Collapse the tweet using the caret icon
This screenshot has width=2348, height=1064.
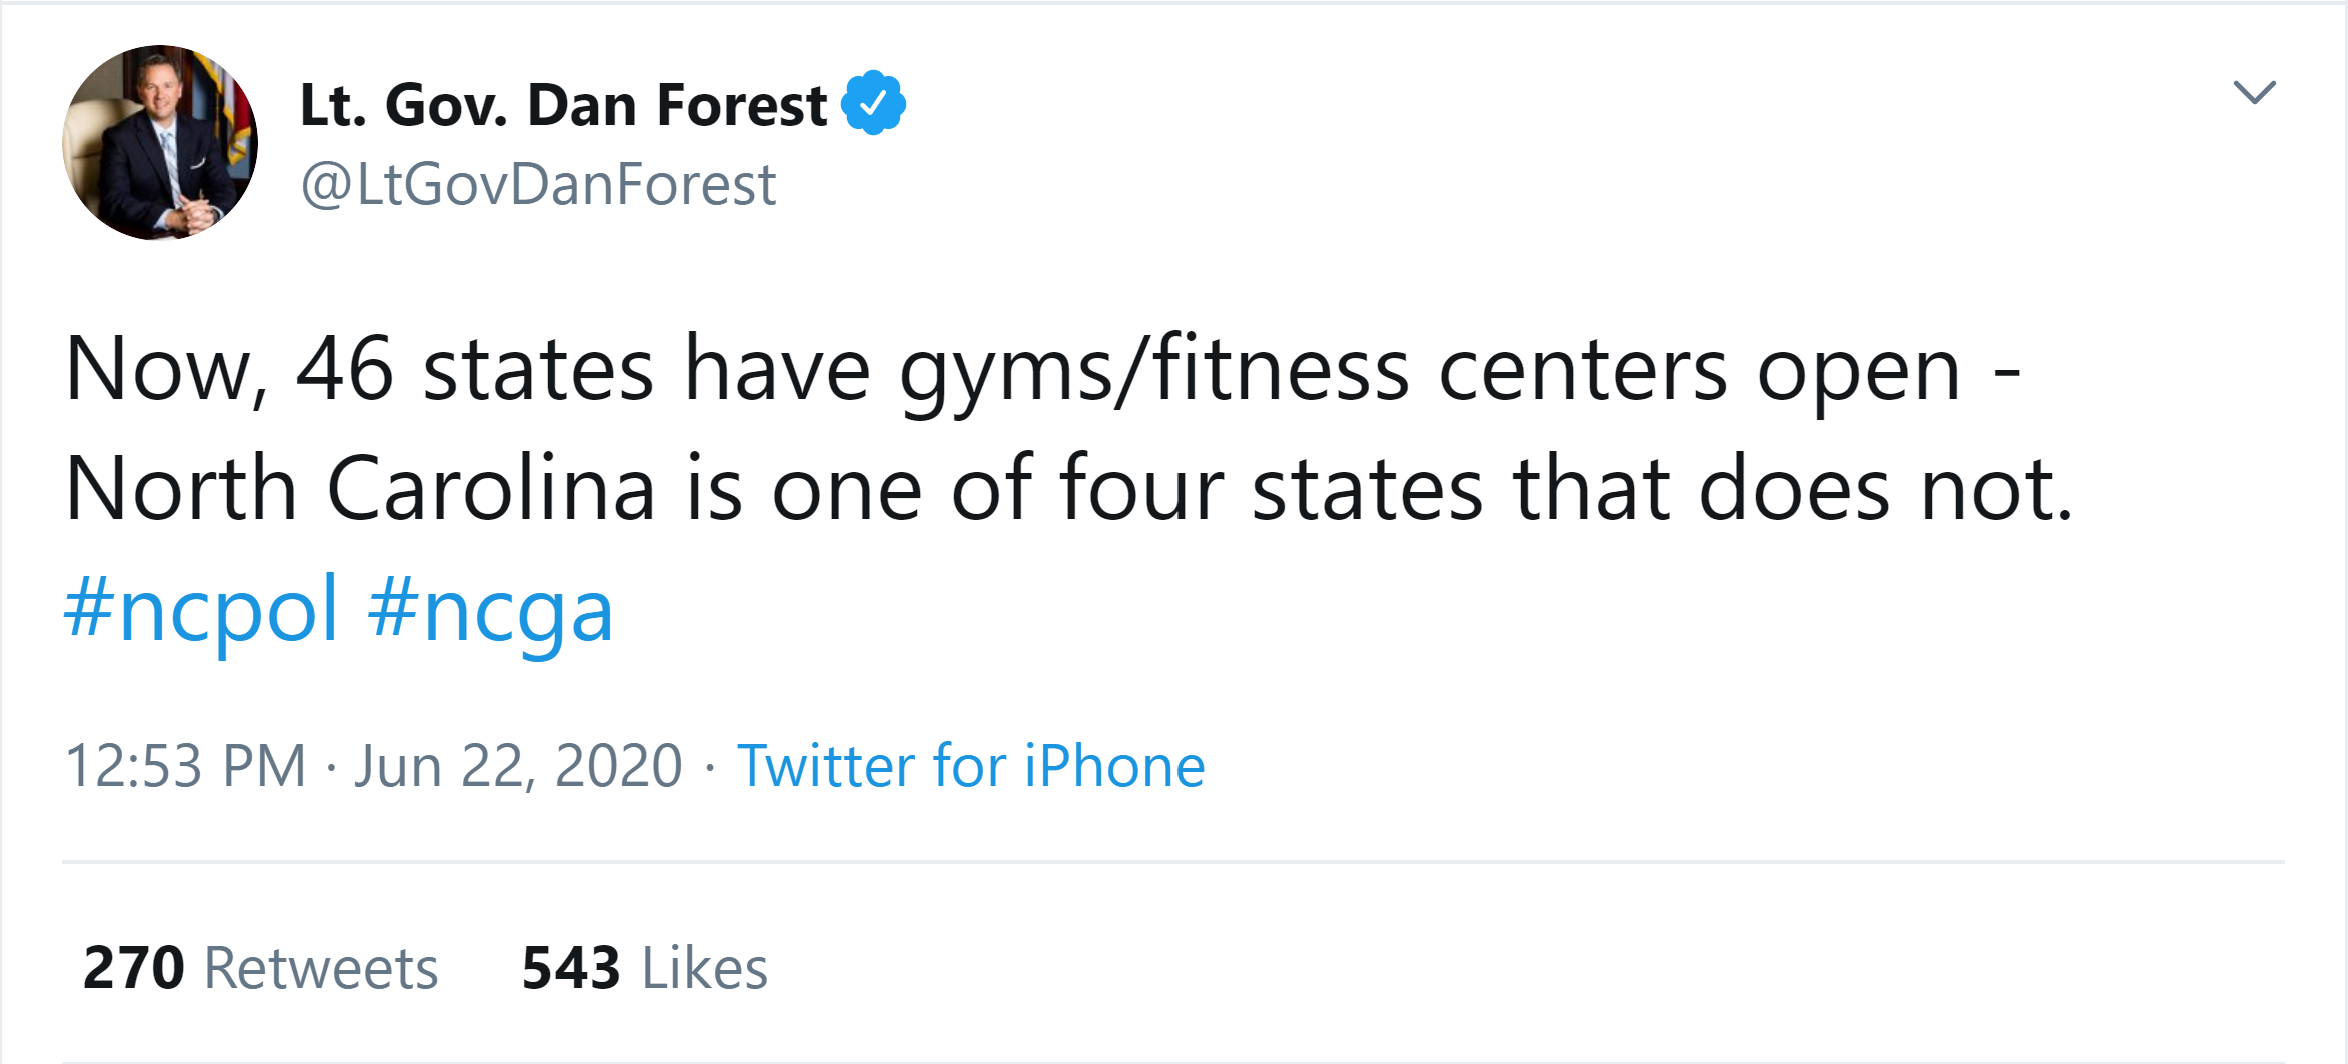pos(2253,93)
